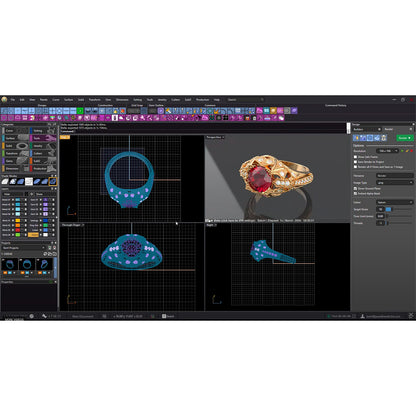Open the Resolution dropdown

pos(387,151)
